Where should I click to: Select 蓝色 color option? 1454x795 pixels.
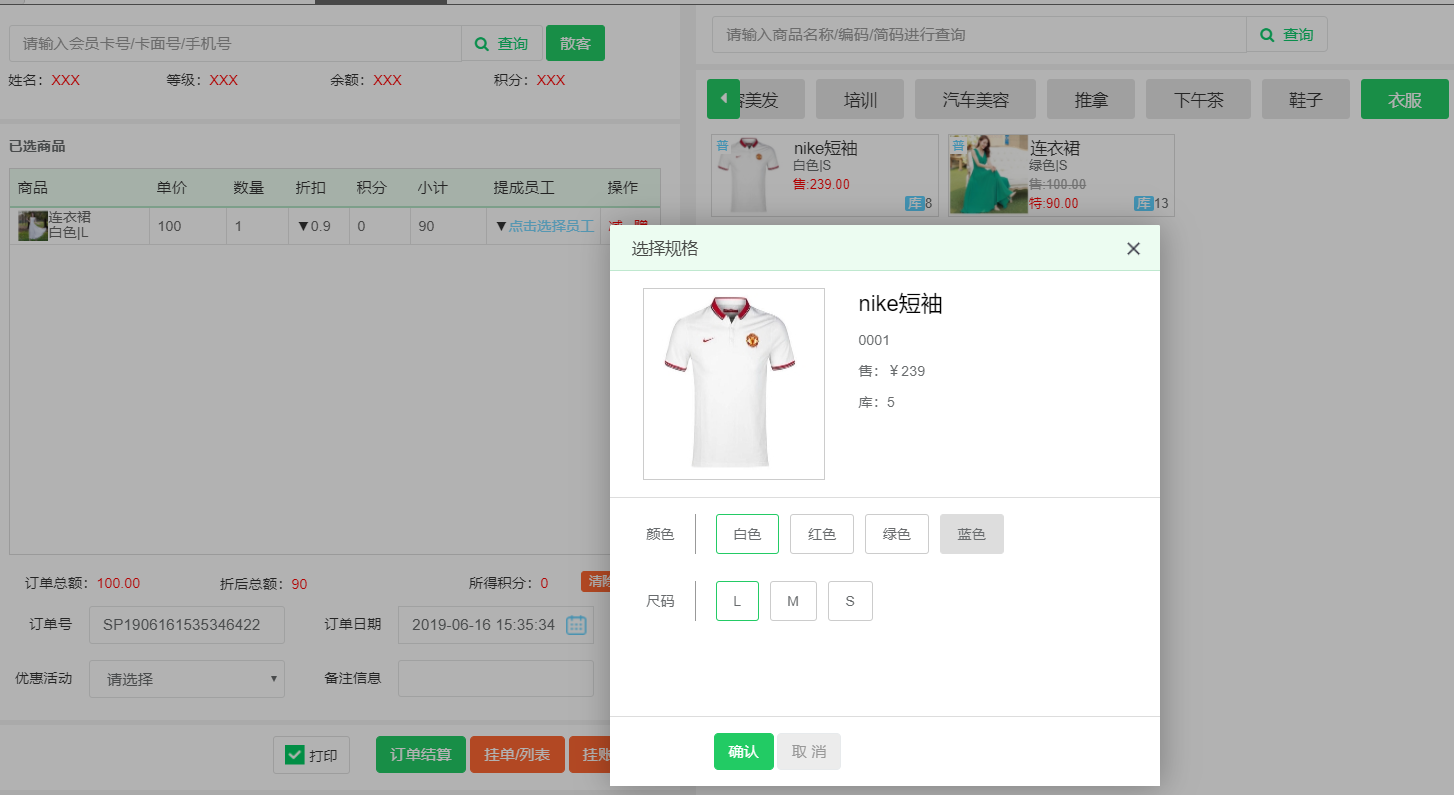(x=972, y=534)
